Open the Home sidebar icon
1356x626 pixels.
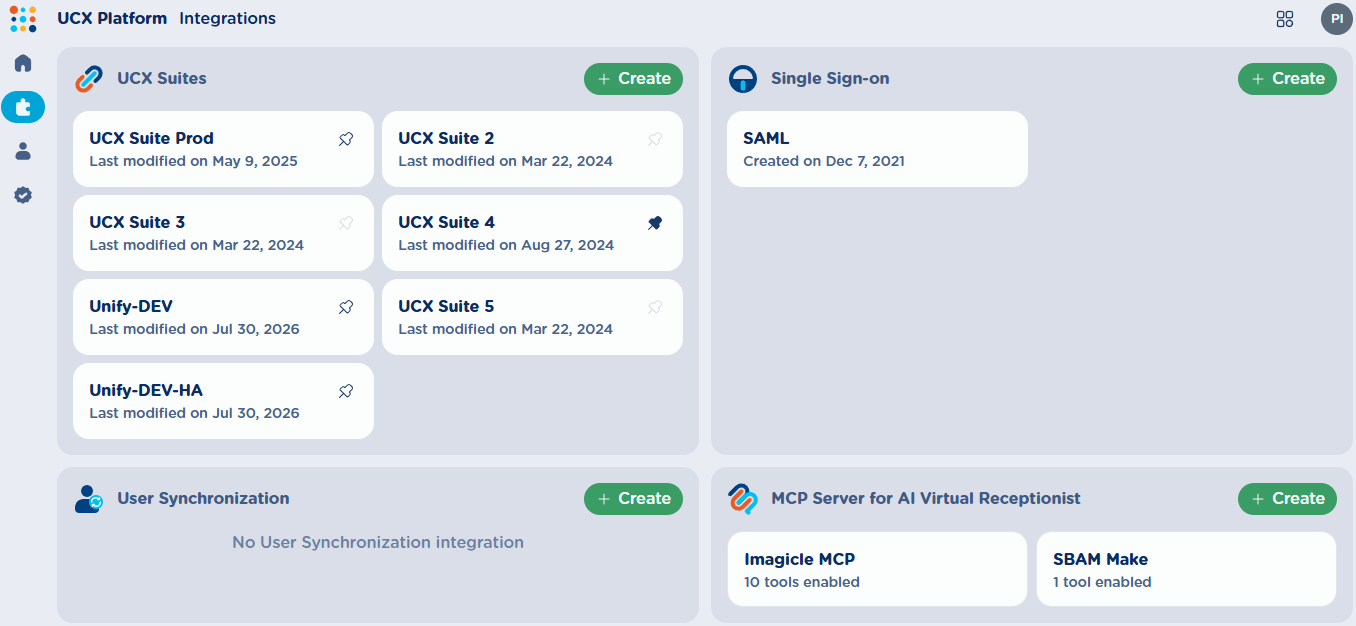point(23,63)
